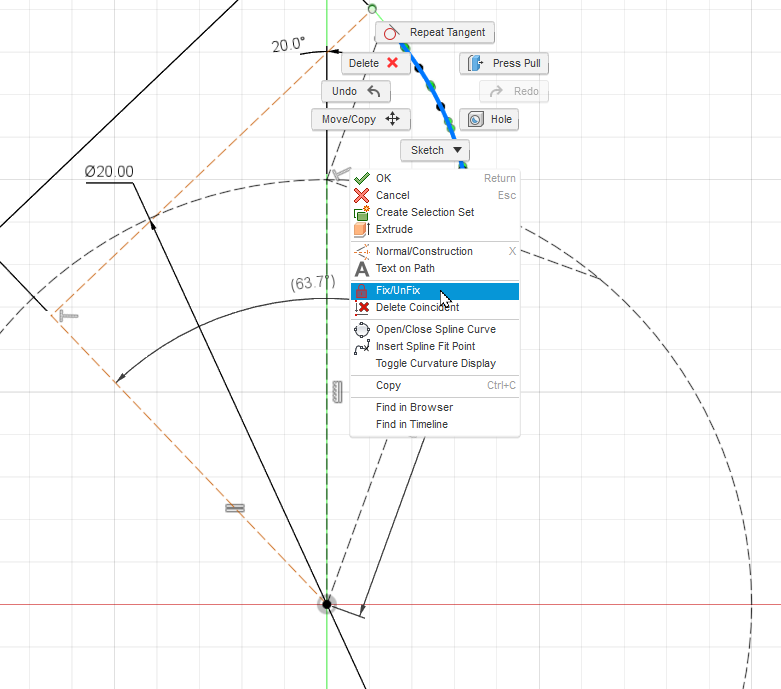Click the Repeat Tangent button
The width and height of the screenshot is (781, 689).
[435, 33]
